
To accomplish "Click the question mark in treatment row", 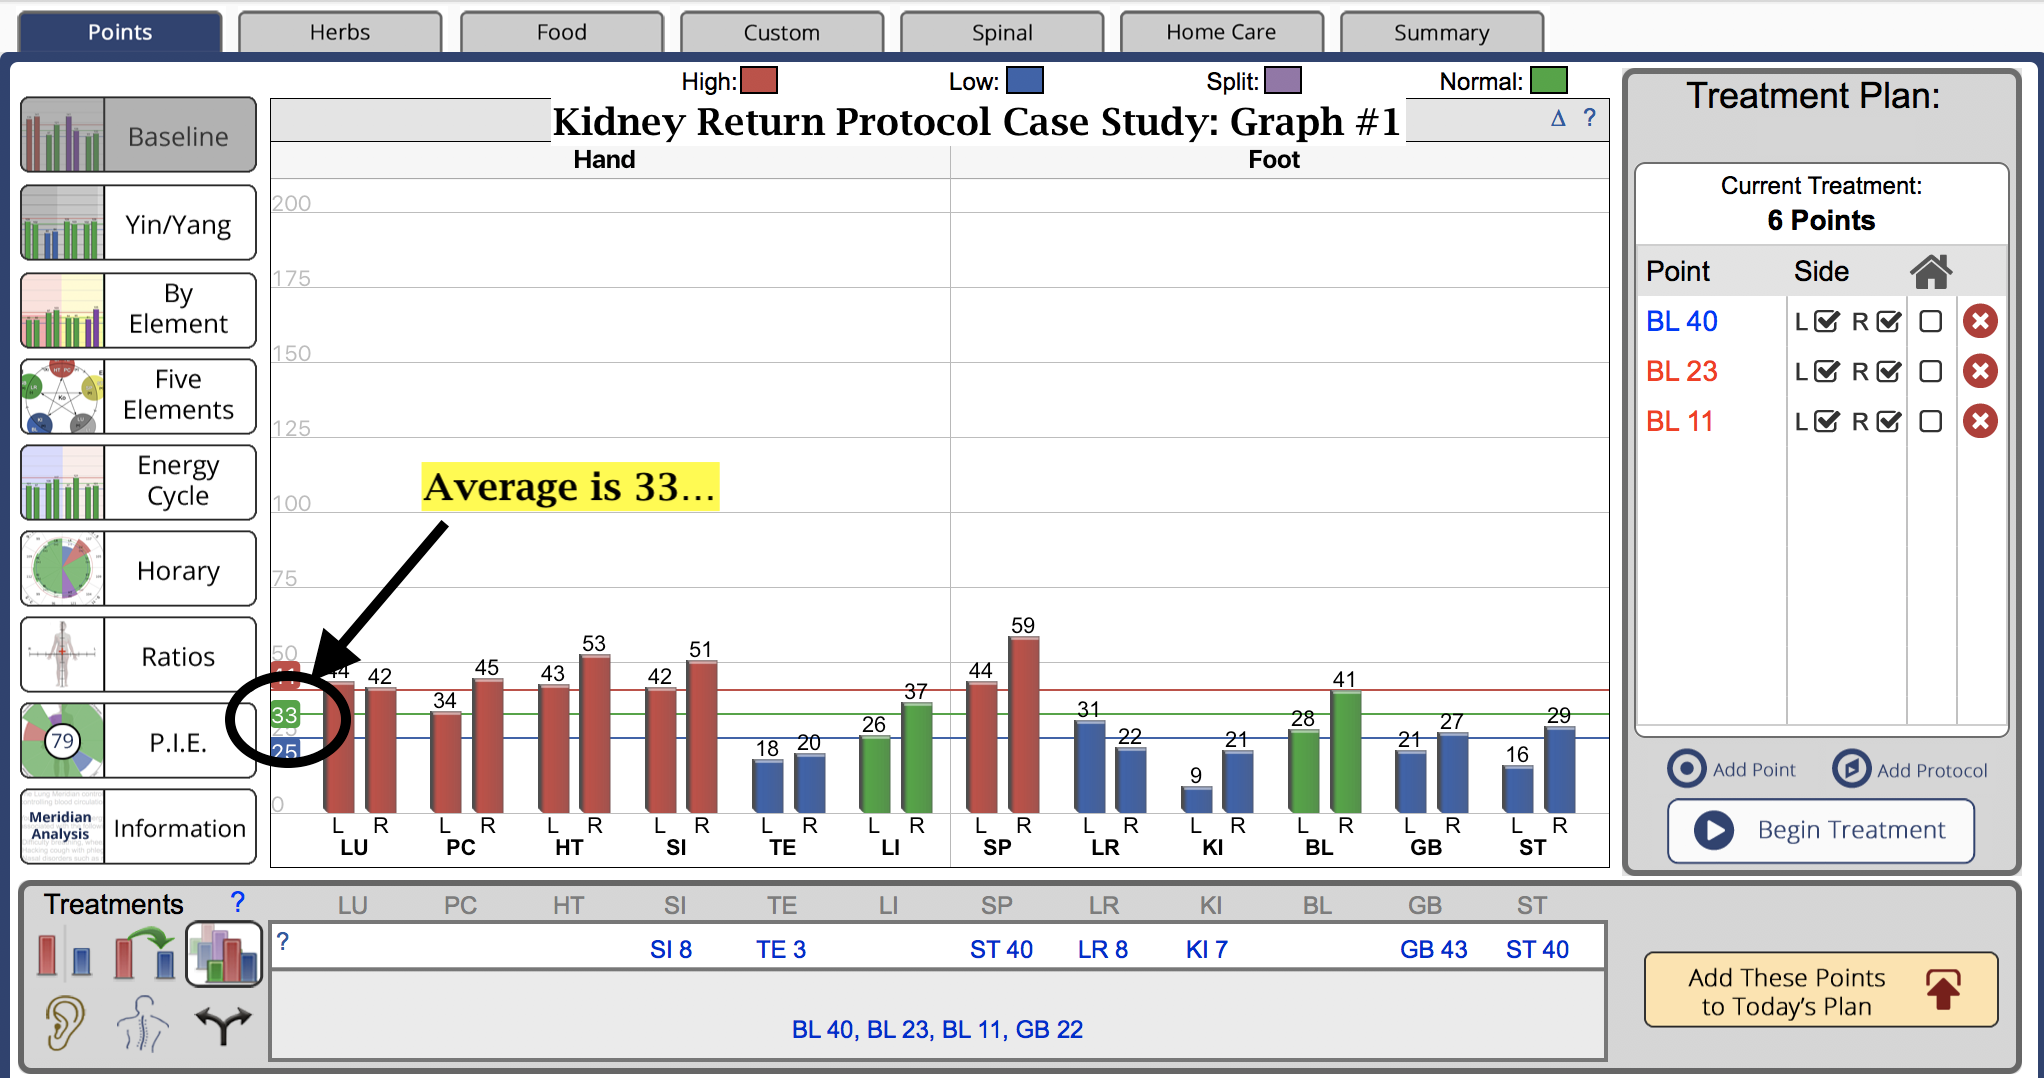I will click(283, 941).
